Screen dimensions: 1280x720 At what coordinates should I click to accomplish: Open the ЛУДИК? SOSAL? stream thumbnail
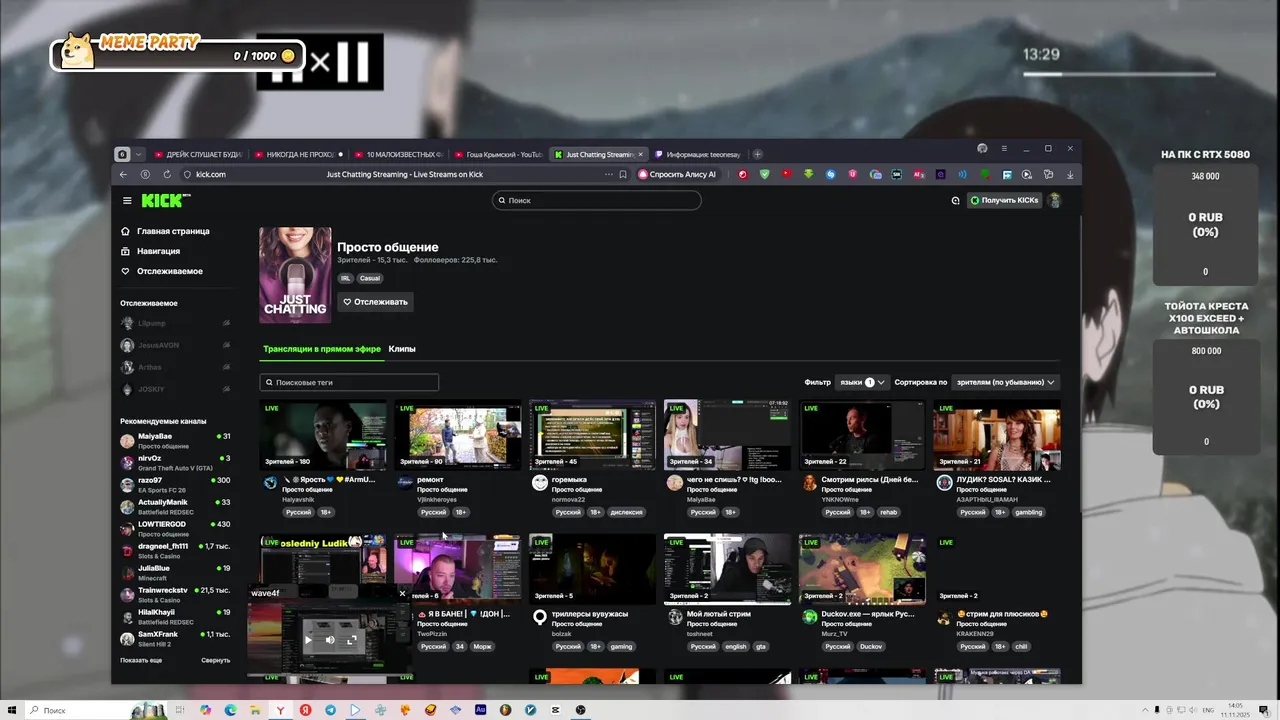pyautogui.click(x=997, y=435)
